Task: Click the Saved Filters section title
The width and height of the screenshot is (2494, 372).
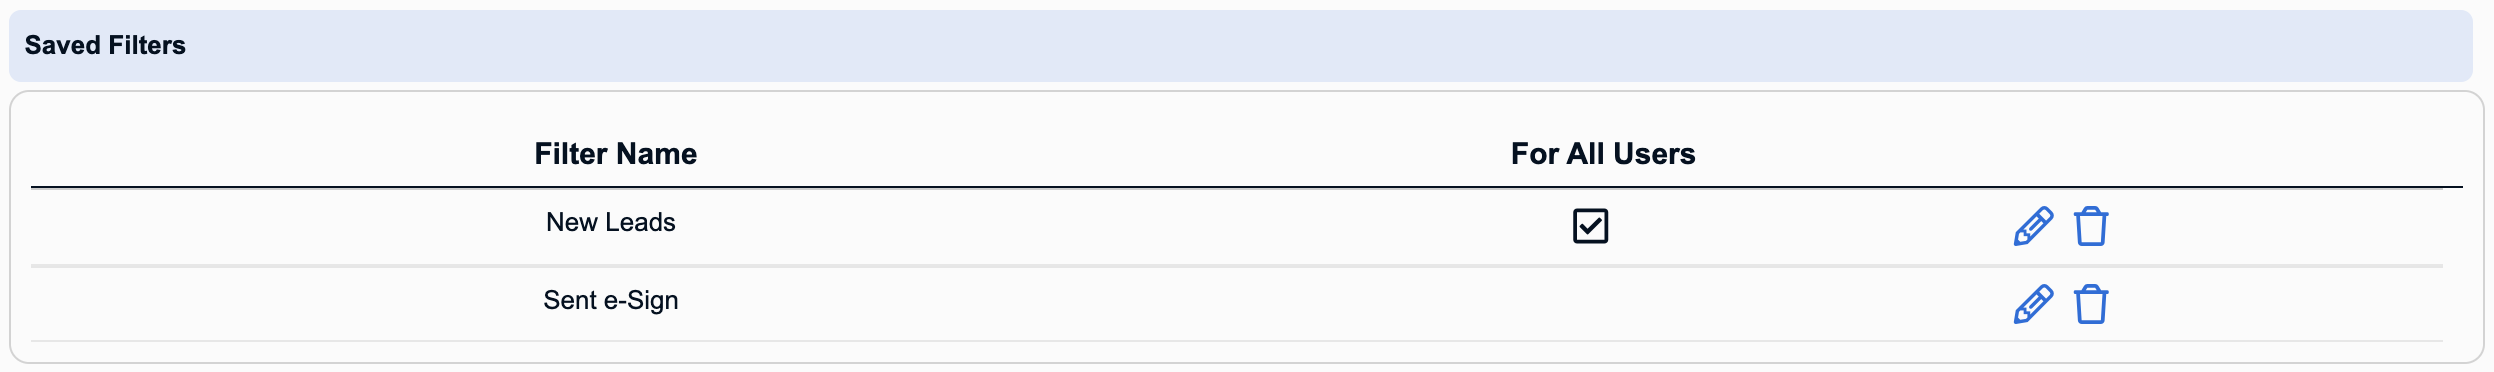Action: point(105,45)
